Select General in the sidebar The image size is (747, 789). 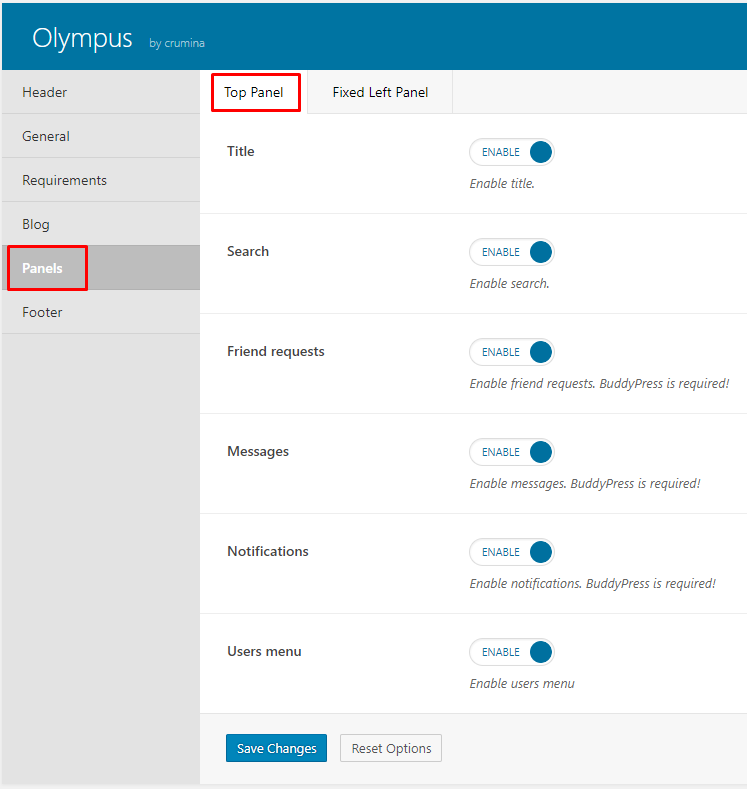(101, 136)
